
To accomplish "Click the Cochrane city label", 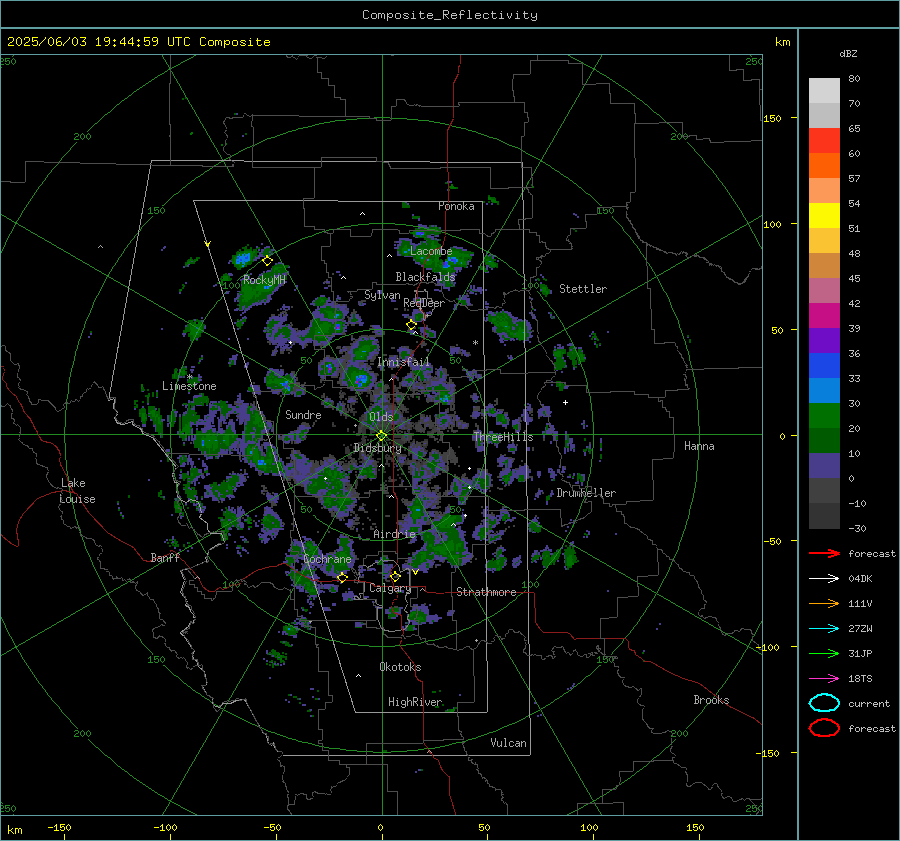I will (327, 559).
